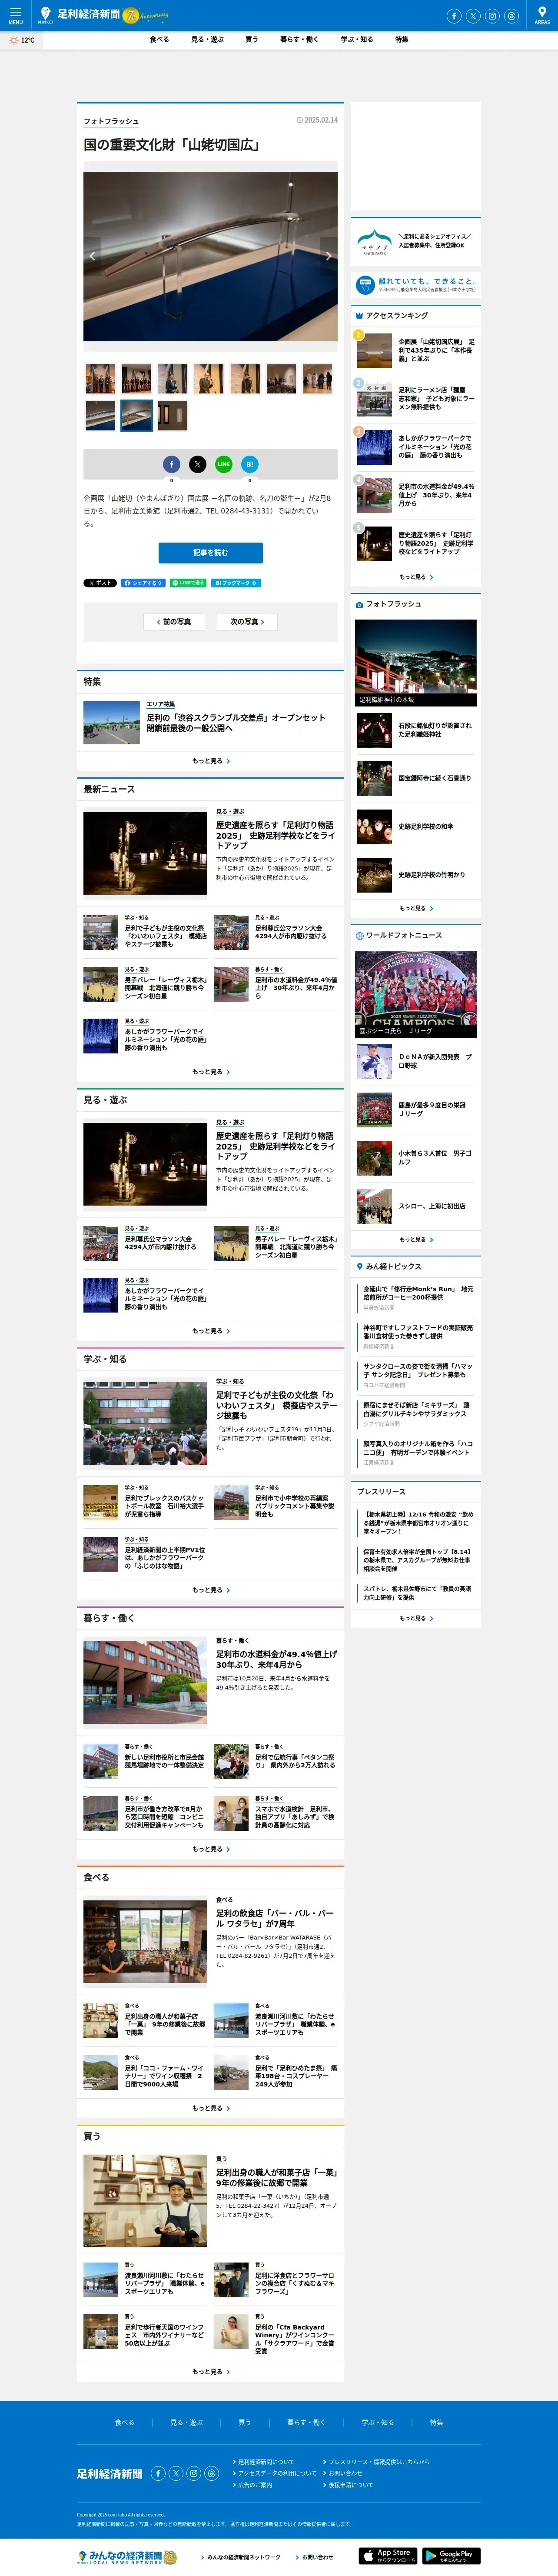Click the Facebook シェアする button

click(143, 583)
